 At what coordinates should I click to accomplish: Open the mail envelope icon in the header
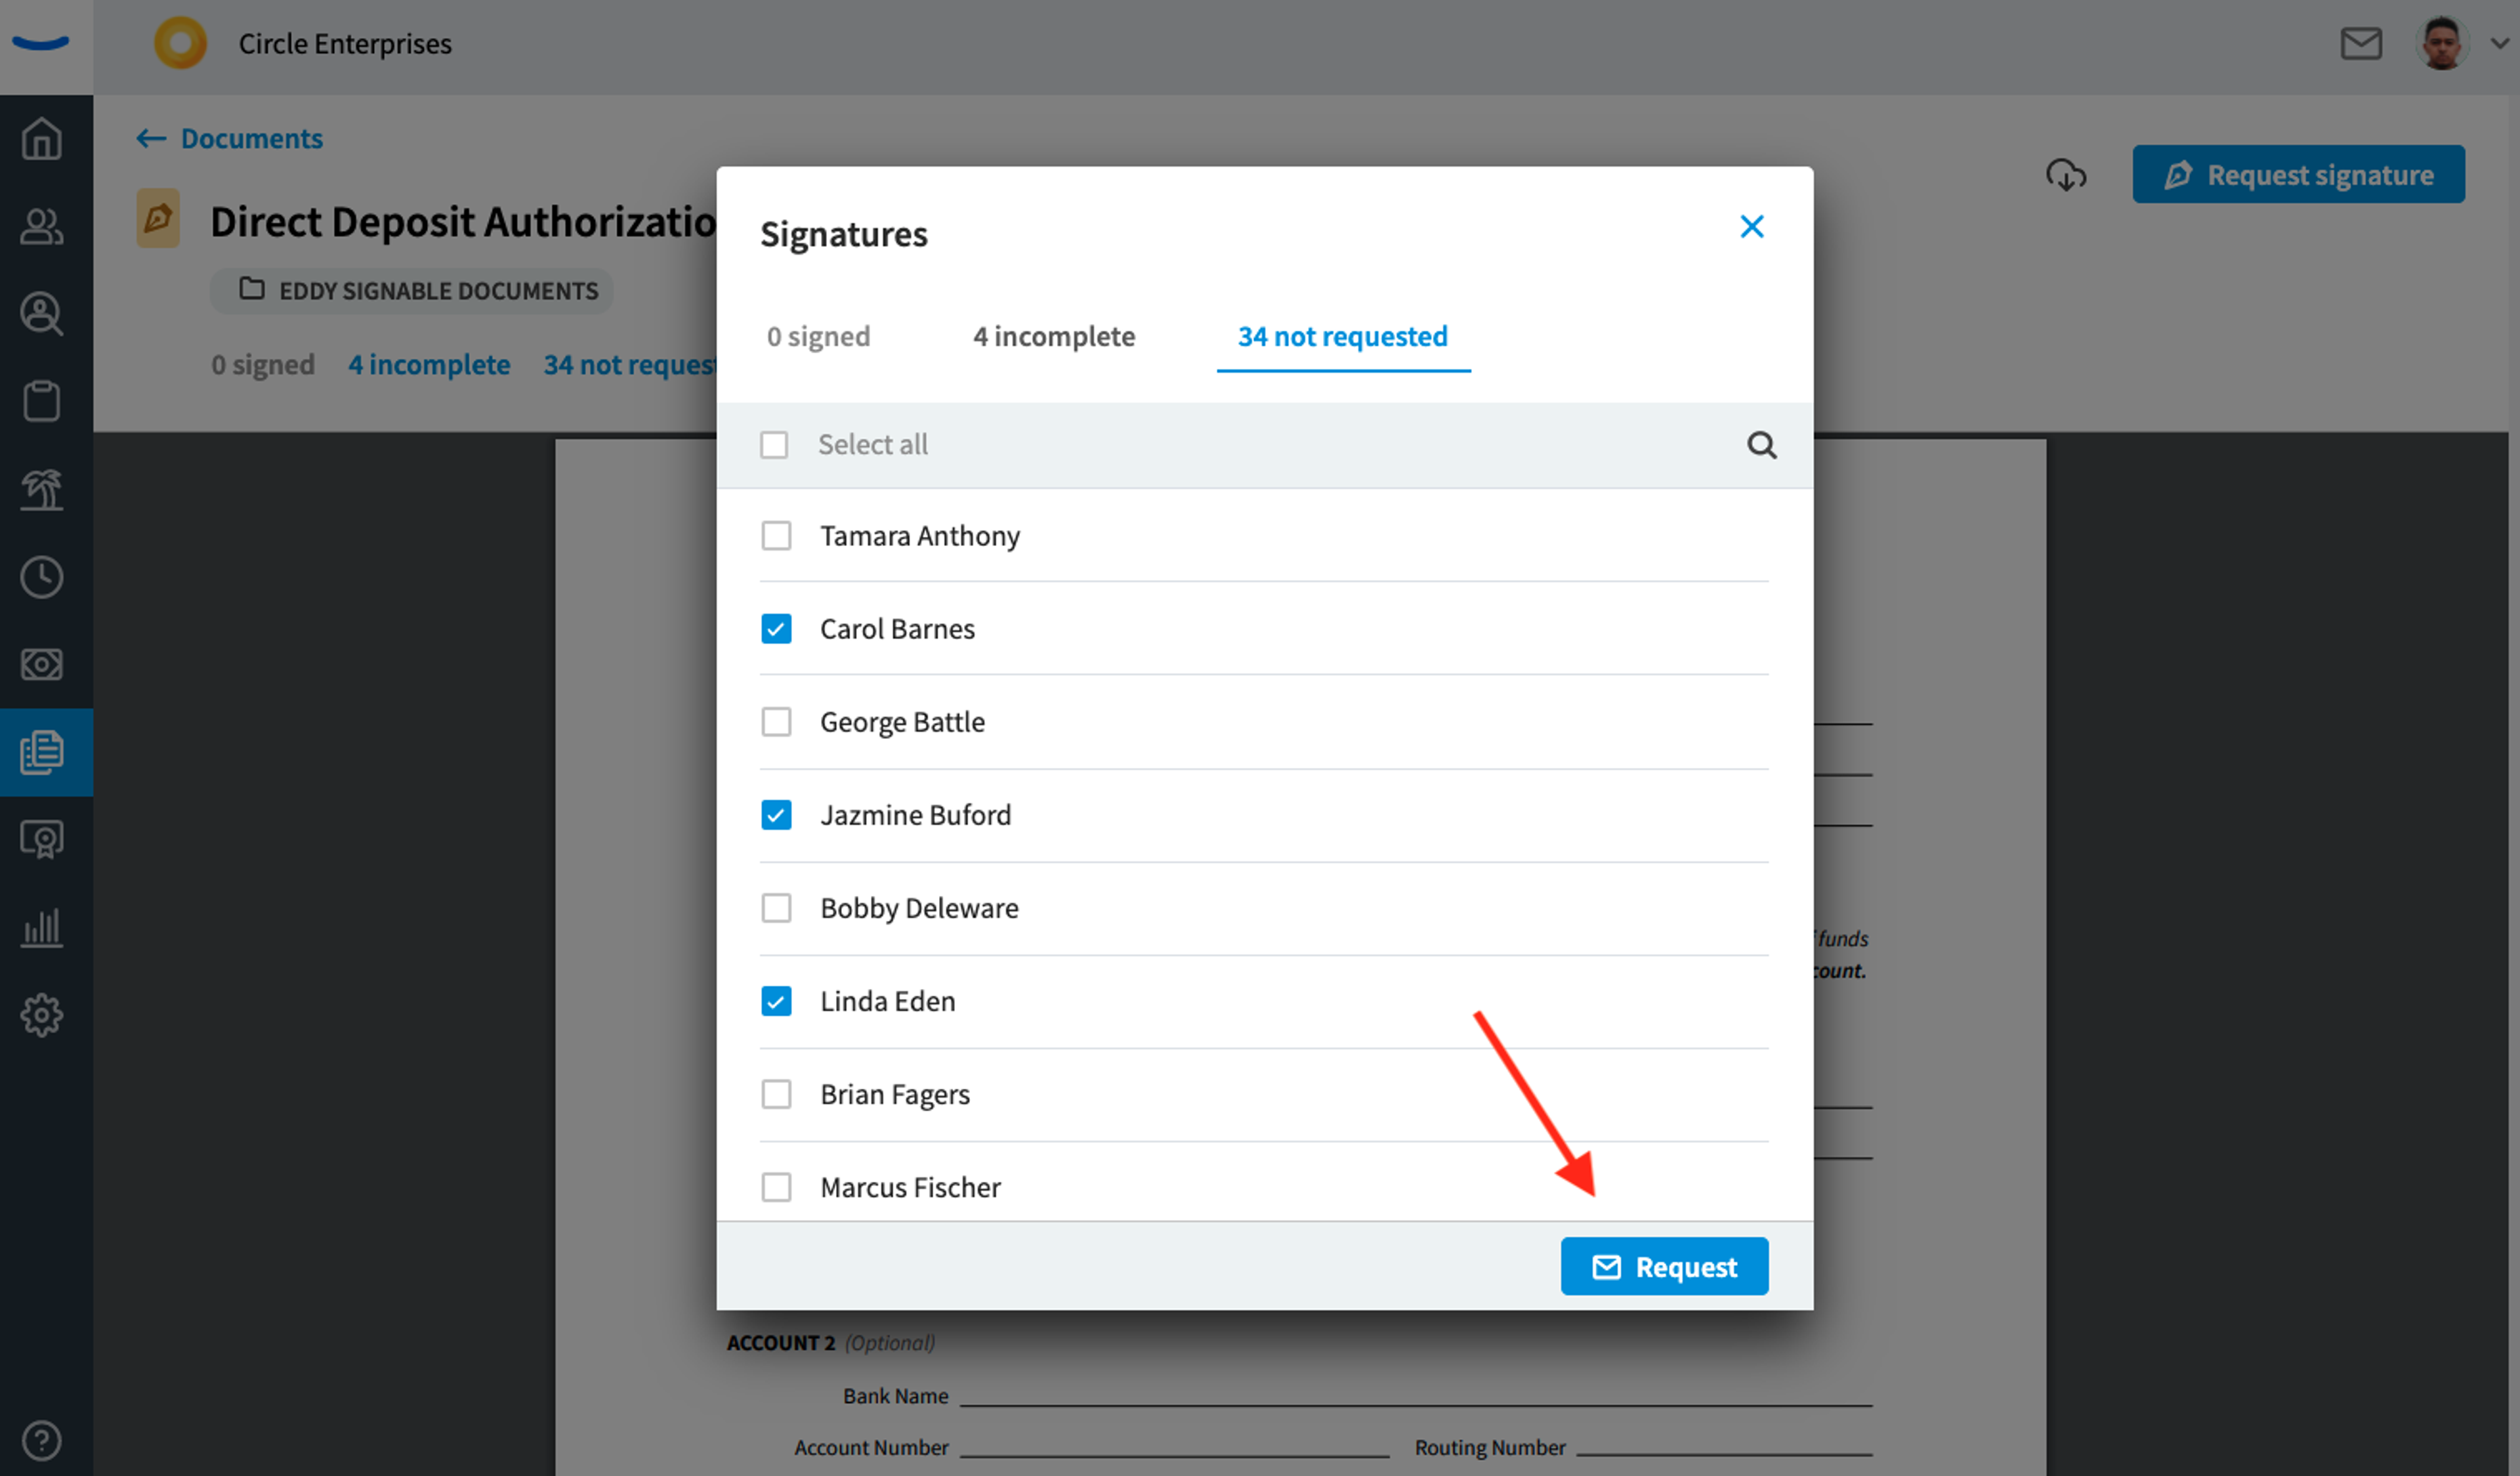(2361, 44)
